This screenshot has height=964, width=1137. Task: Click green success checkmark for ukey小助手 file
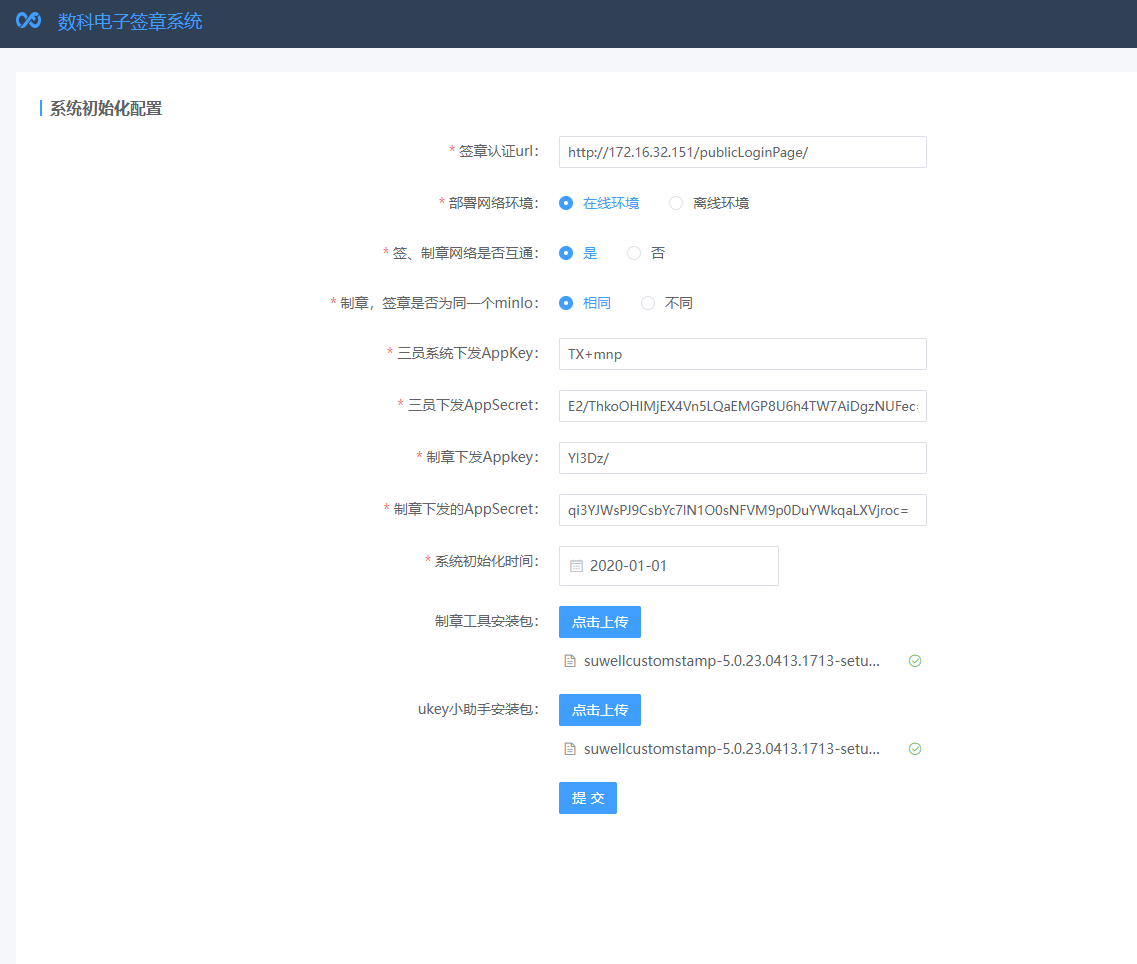tap(914, 749)
